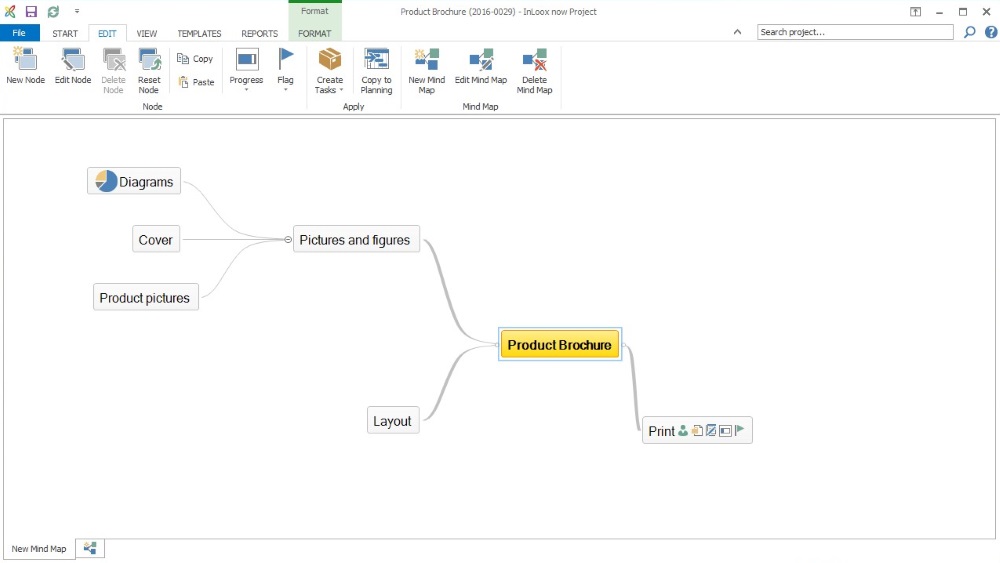Viewport: 1000px width, 563px height.
Task: Select the Layout node
Action: click(393, 421)
